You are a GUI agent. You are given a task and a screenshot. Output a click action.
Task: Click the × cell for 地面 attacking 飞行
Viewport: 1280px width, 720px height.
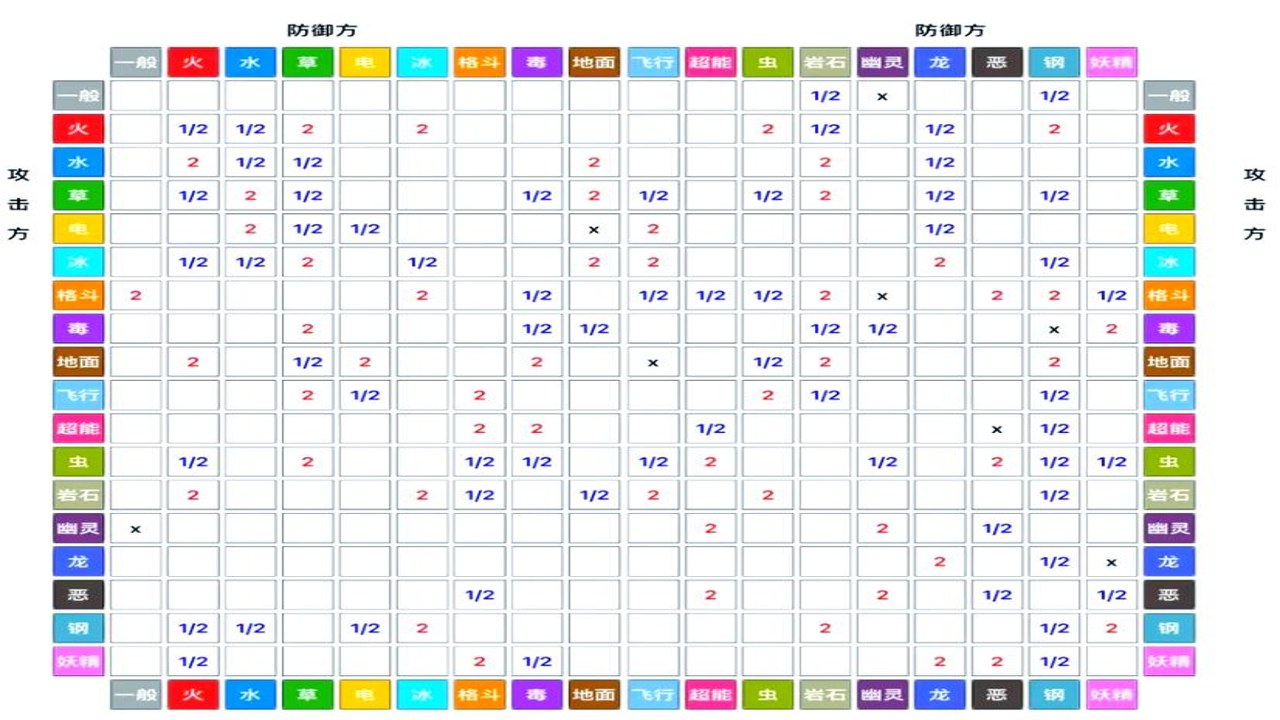[x=653, y=362]
